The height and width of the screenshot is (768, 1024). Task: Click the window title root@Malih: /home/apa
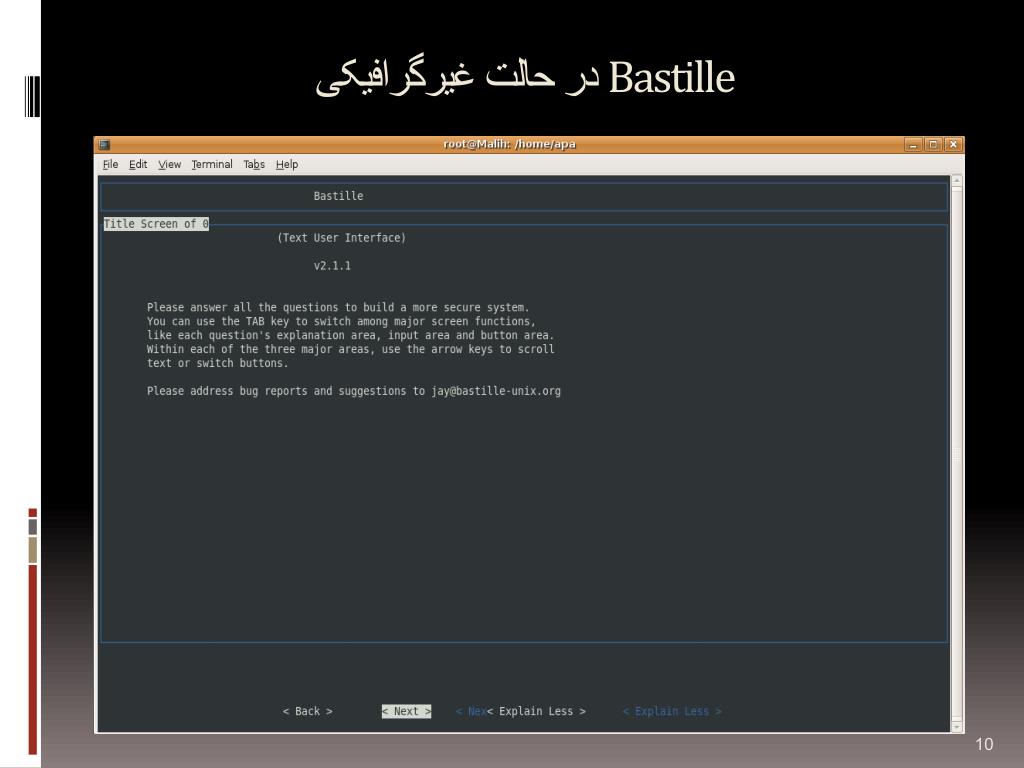point(509,144)
